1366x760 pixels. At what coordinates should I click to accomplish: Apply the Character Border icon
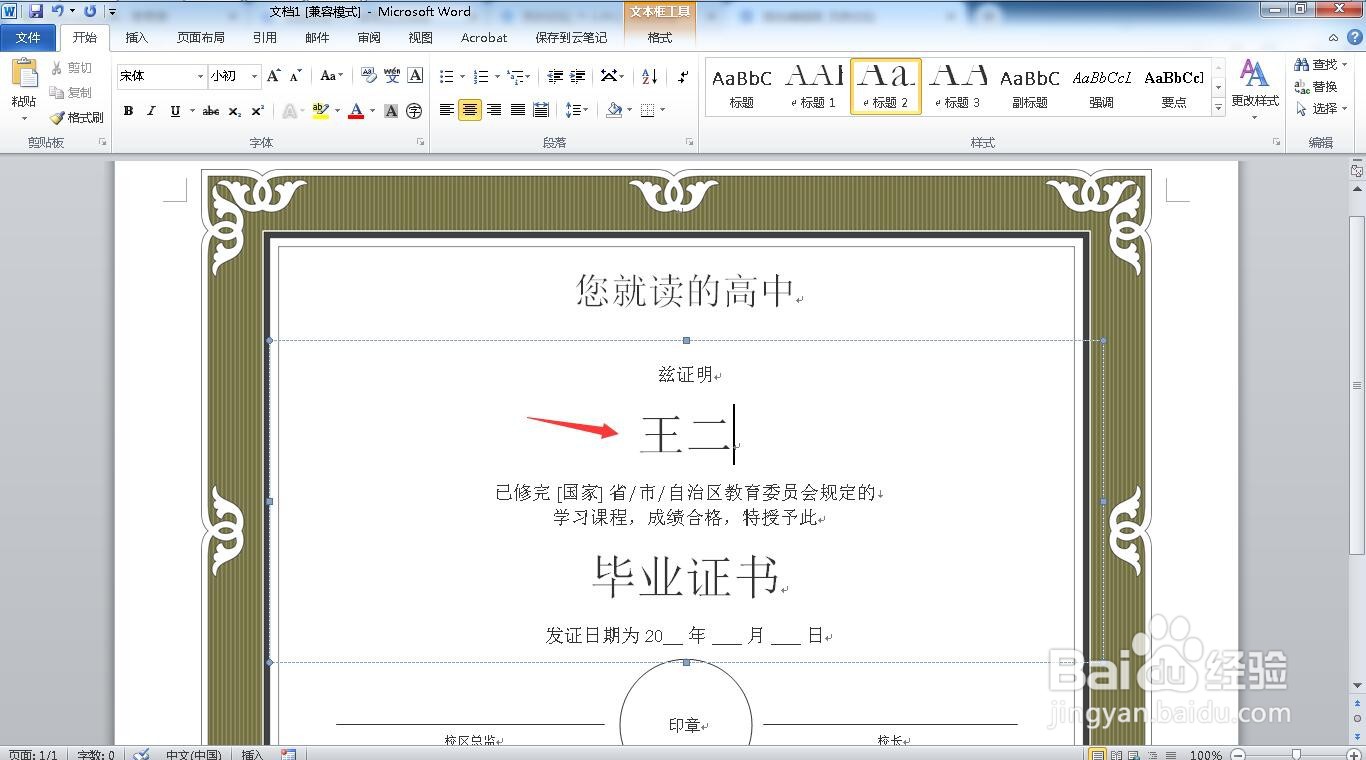point(415,76)
